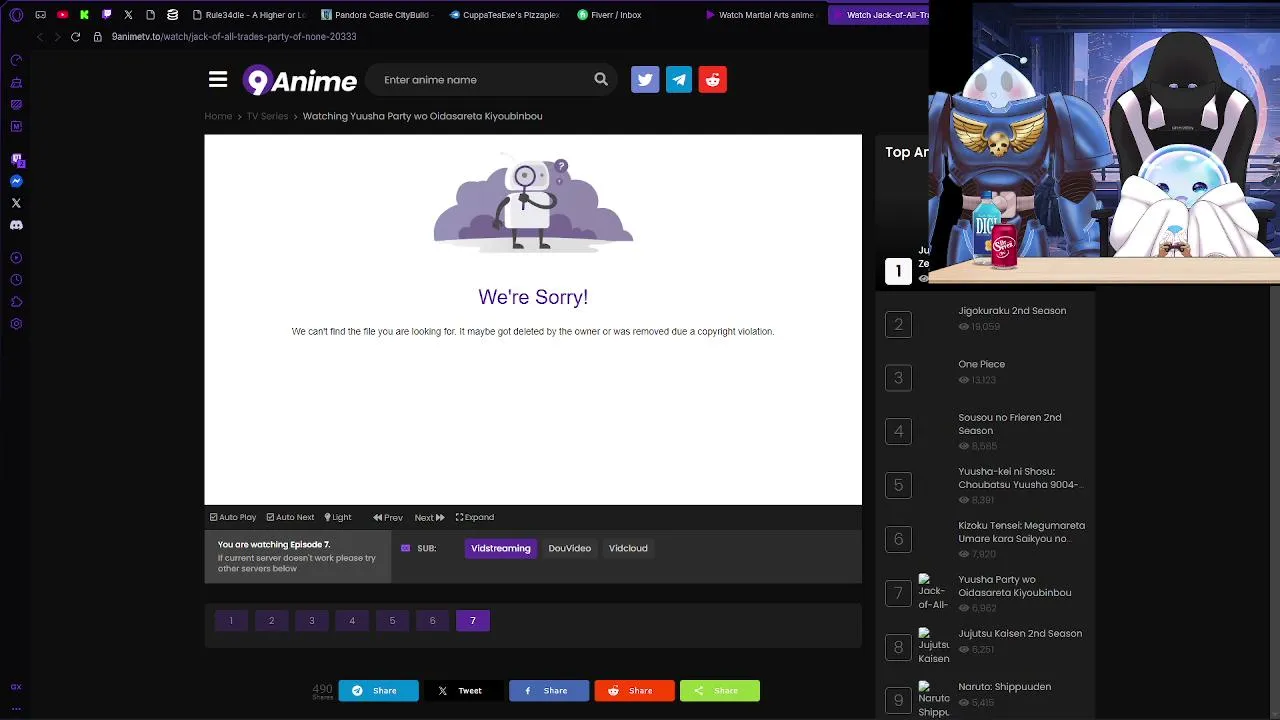Open the Watch Jack-of-All-Tra tab
Image resolution: width=1280 pixels, height=720 pixels.
[x=880, y=15]
